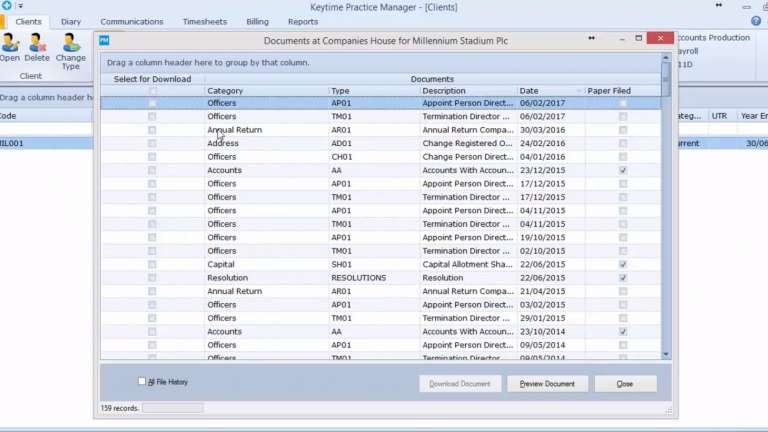Click the Select for Download band header
Viewport: 768px width, 432px height.
click(x=152, y=79)
